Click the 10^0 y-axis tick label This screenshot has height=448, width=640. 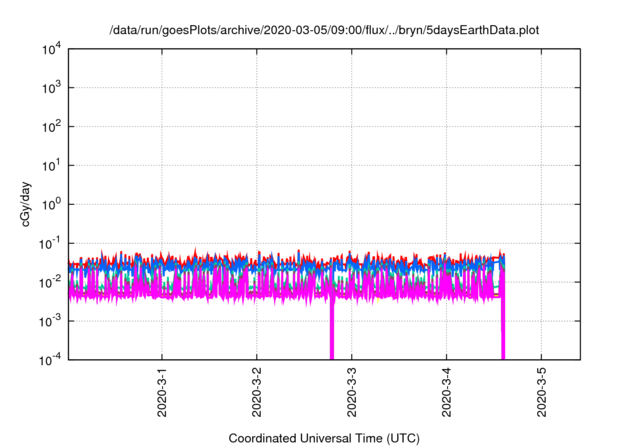pos(51,204)
